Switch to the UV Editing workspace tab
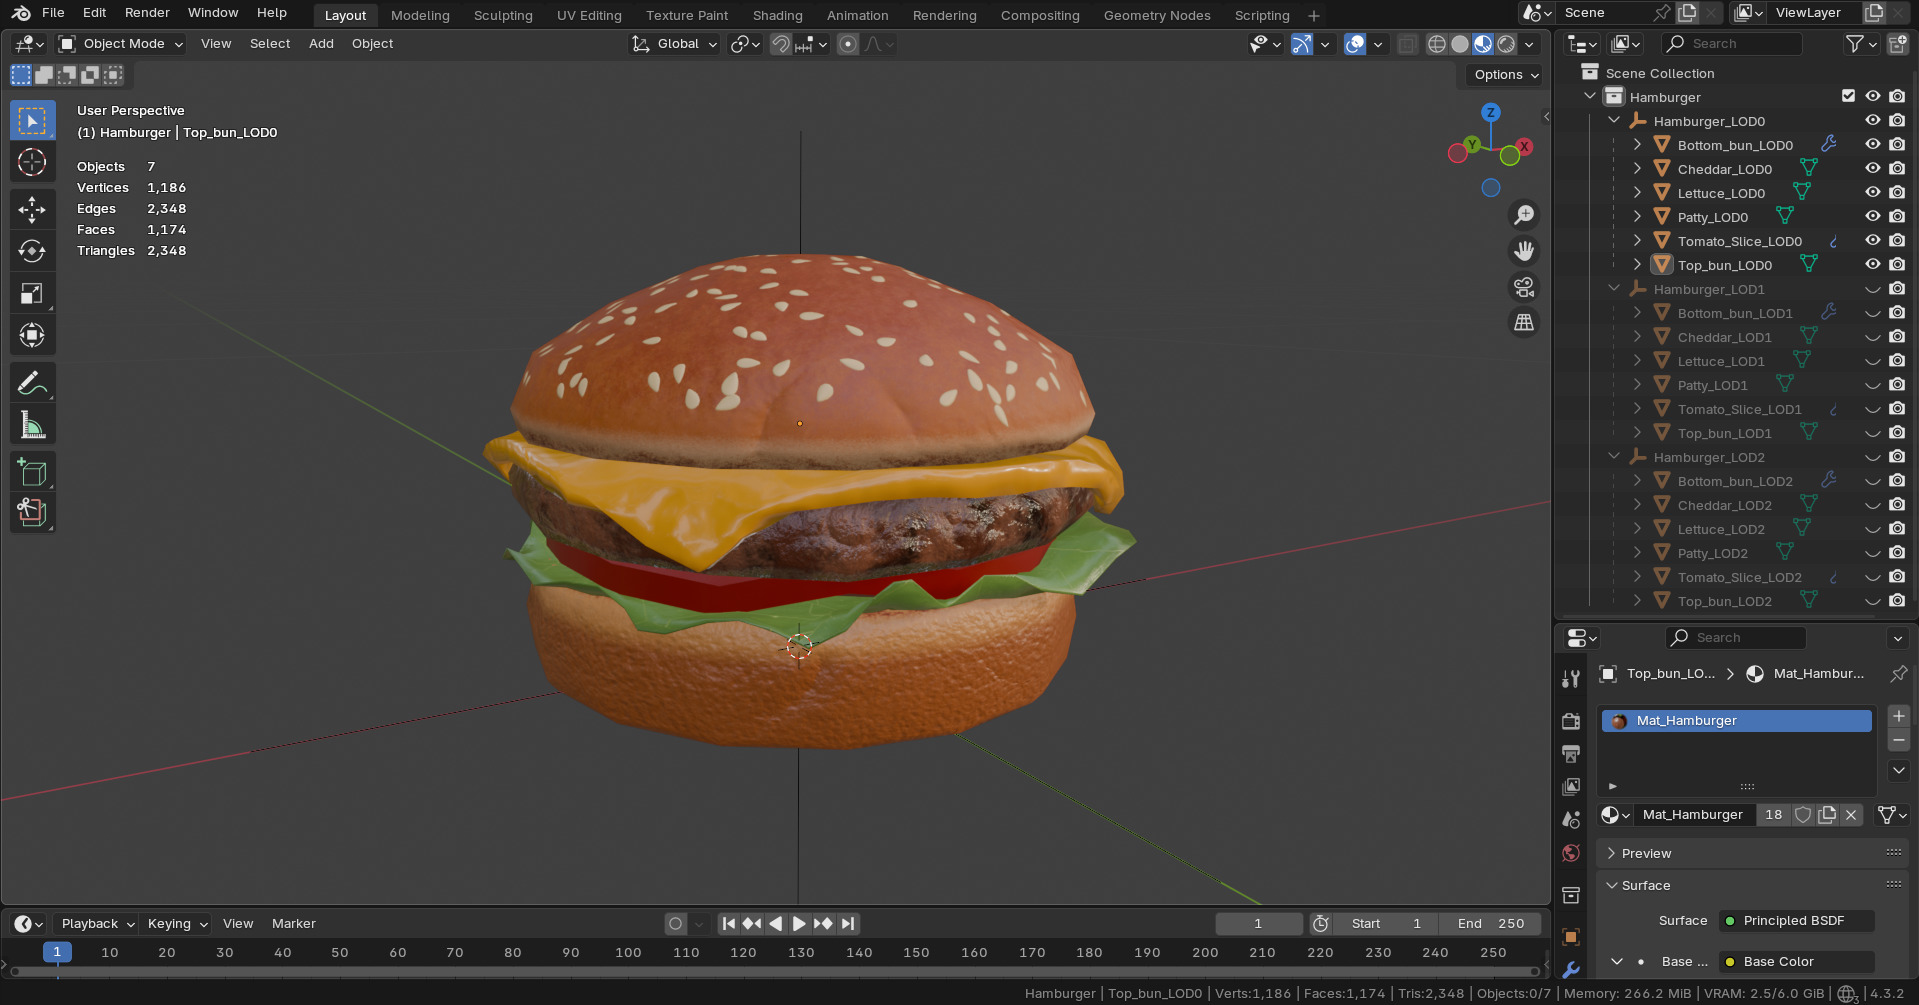The width and height of the screenshot is (1919, 1005). coord(589,16)
